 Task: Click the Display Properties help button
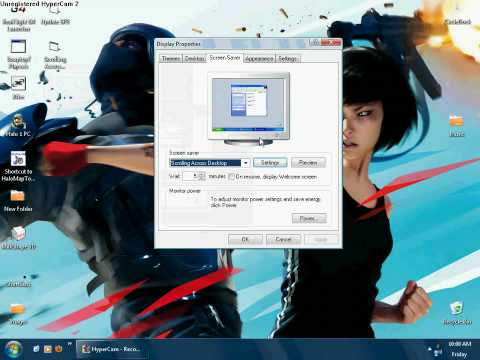coord(314,43)
